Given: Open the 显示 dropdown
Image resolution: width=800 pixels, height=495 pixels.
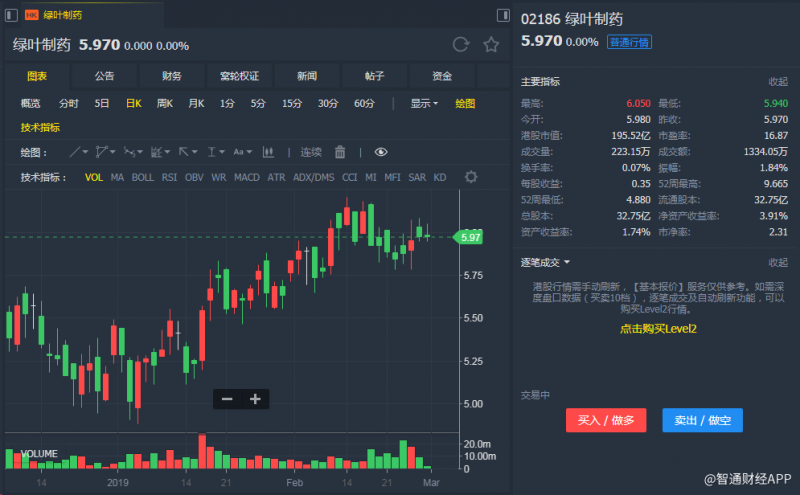Looking at the screenshot, I should tap(424, 104).
